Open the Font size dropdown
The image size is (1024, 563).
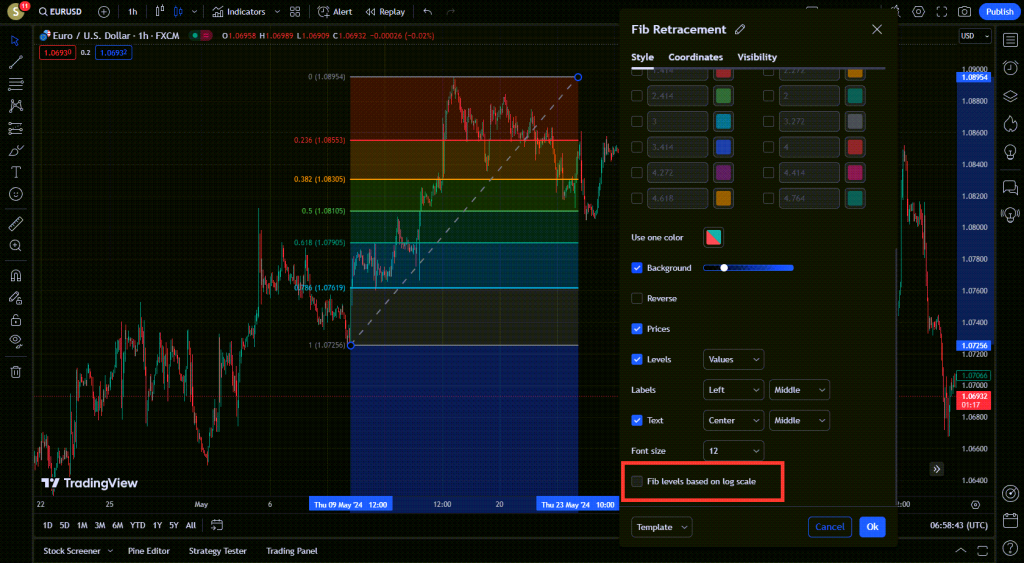point(733,451)
